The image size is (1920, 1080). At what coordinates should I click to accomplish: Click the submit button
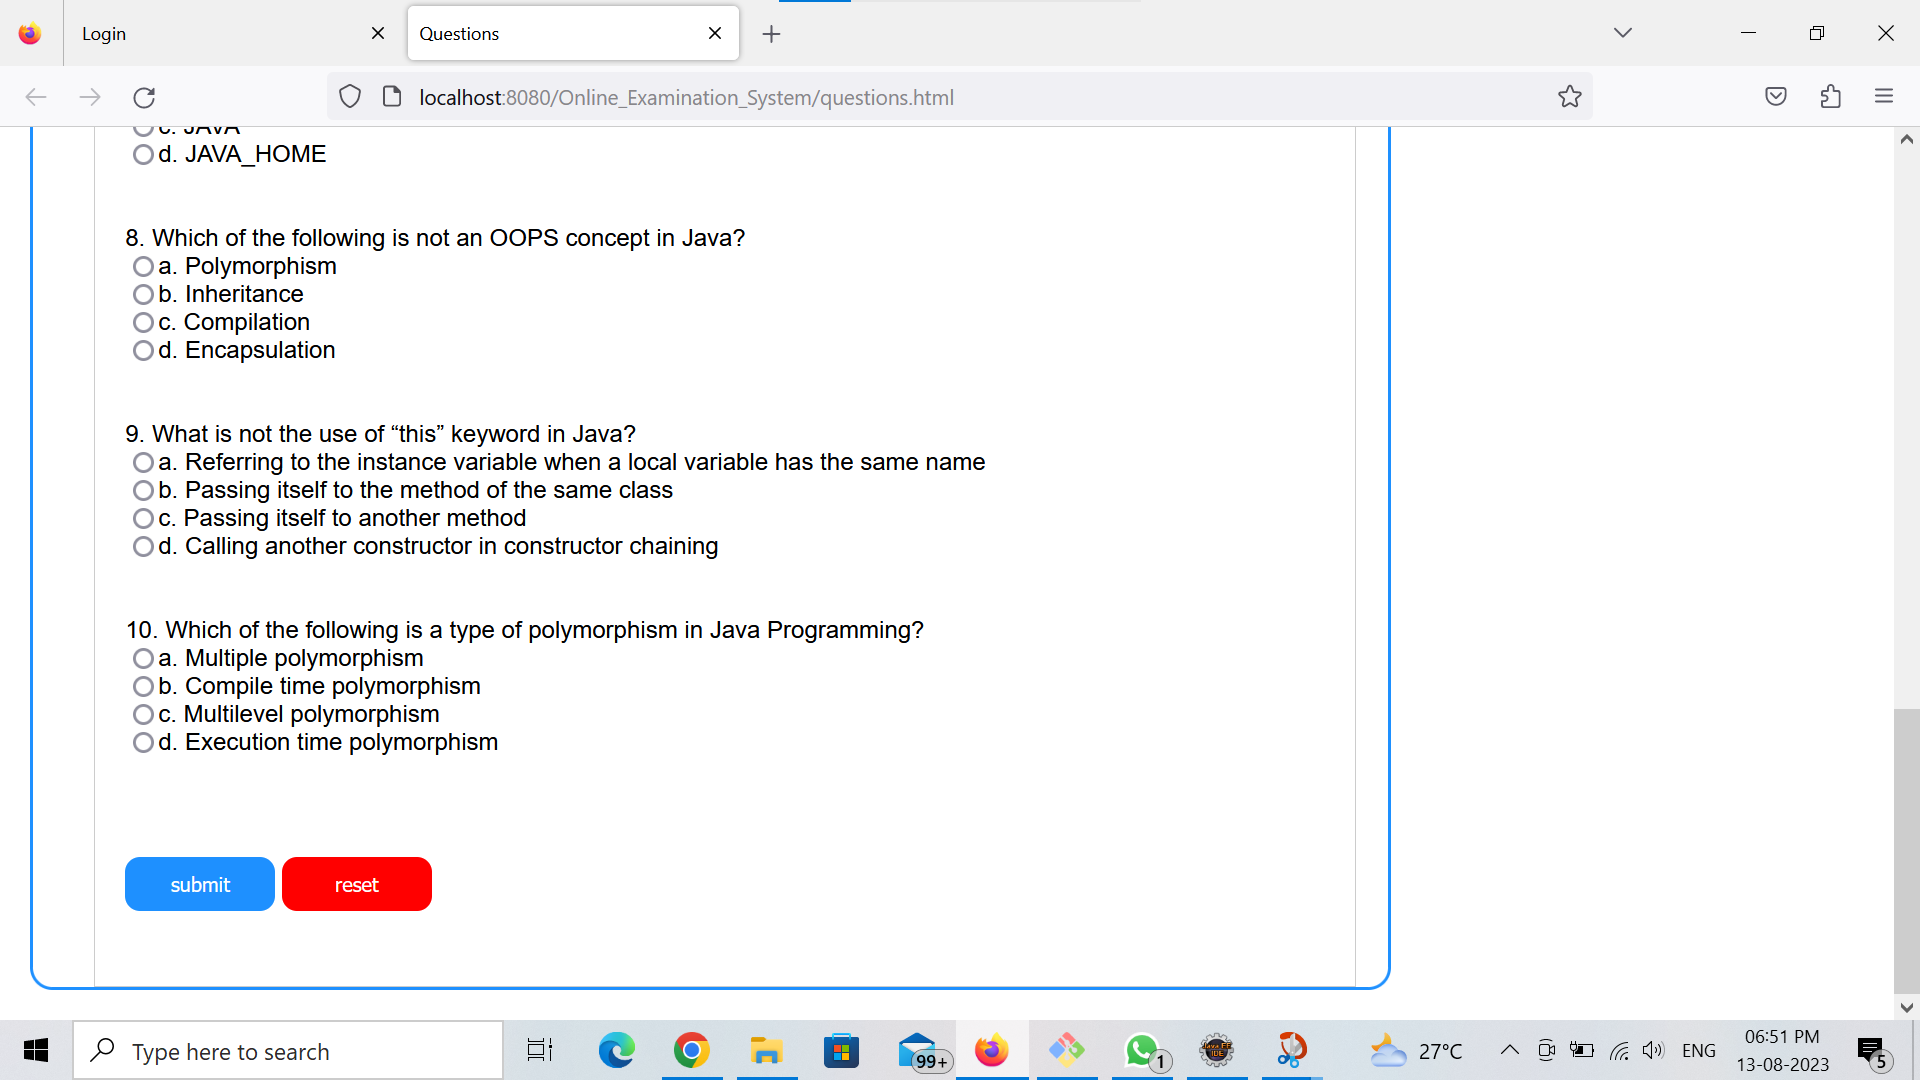tap(199, 884)
